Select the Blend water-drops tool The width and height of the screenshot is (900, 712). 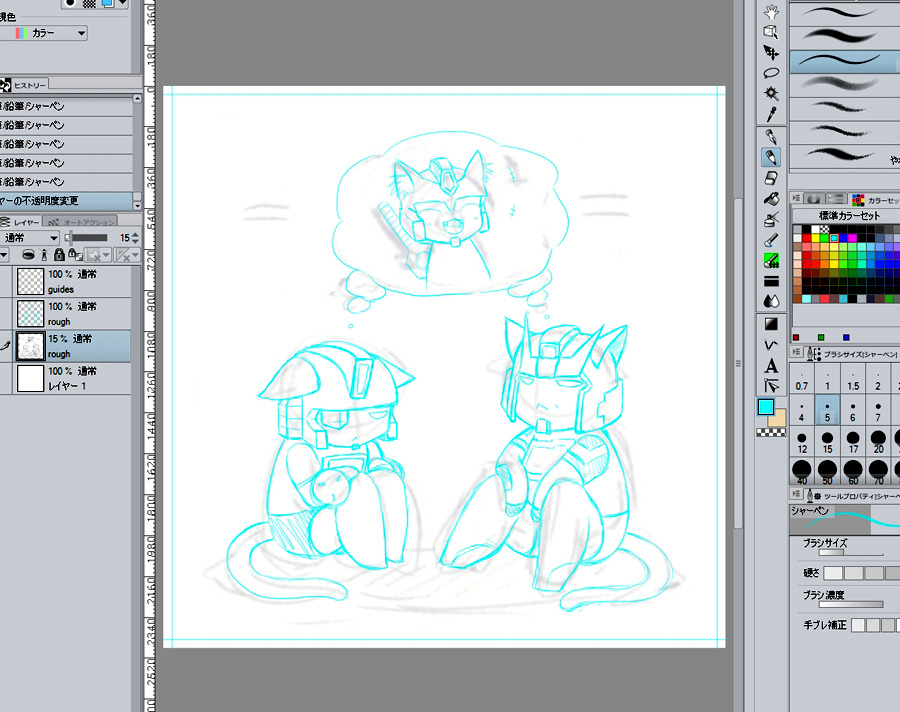[771, 301]
